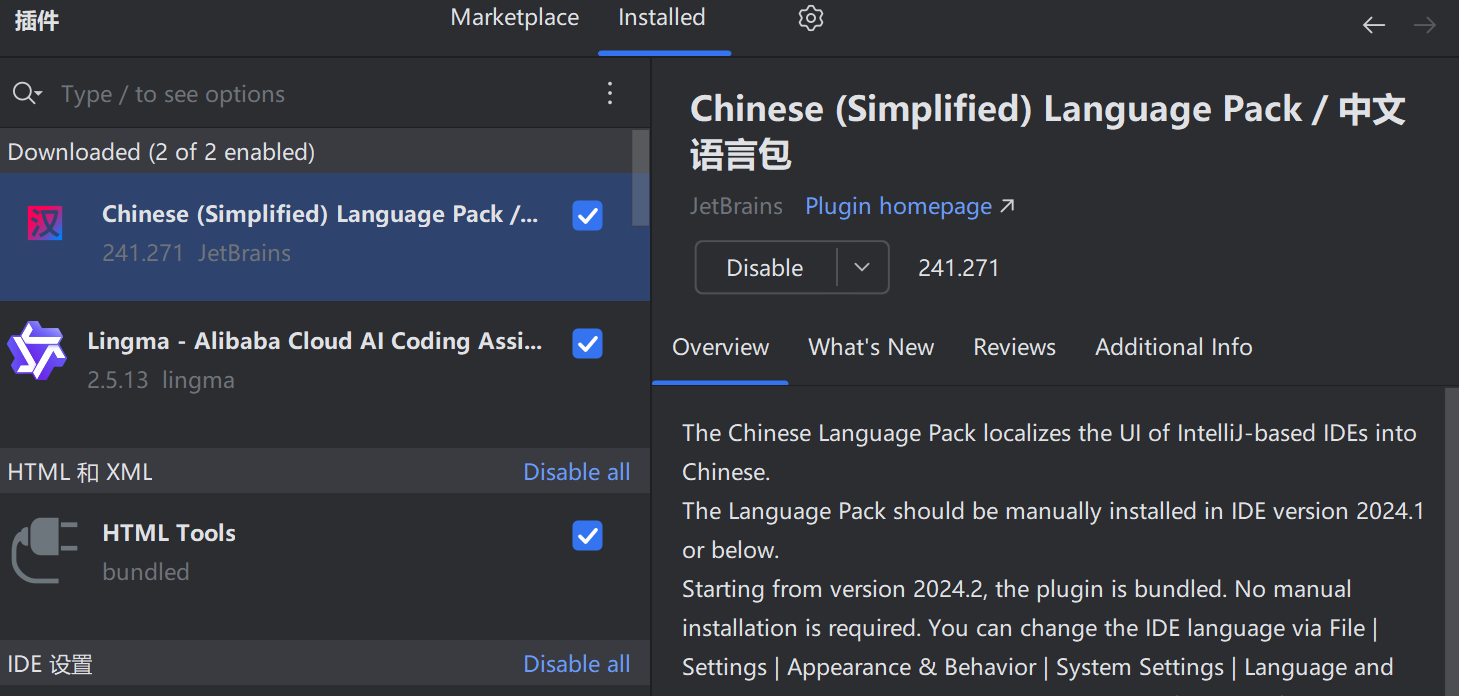Toggle the HTML Tools checkbox
1459x696 pixels.
pos(587,536)
